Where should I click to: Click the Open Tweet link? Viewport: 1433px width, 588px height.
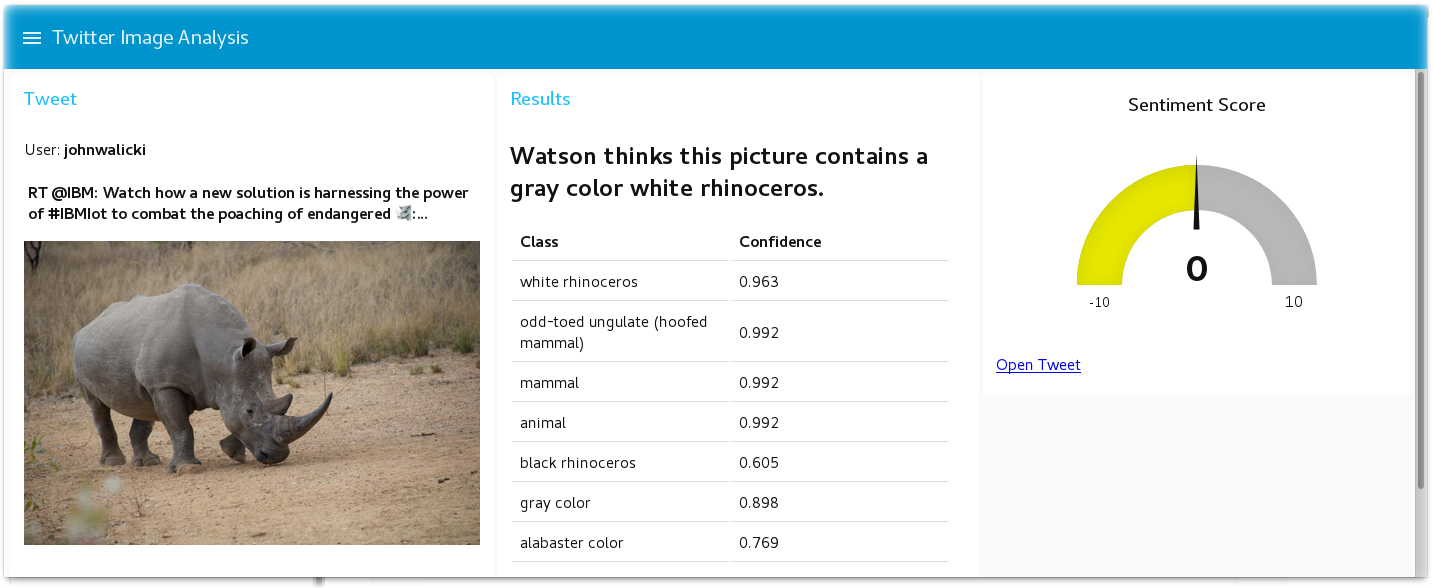(1038, 365)
